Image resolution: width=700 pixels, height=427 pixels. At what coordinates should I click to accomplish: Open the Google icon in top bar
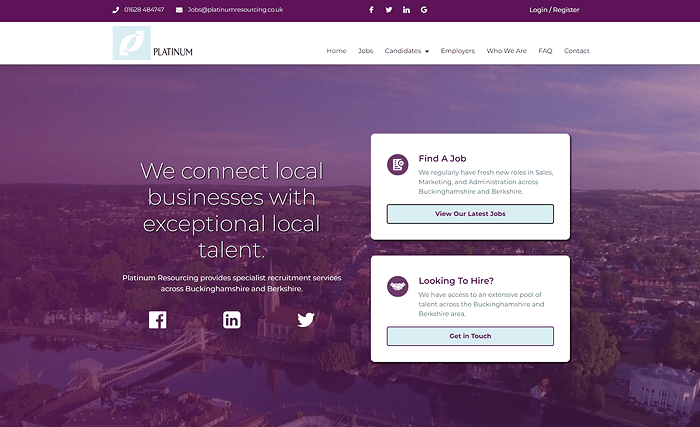click(x=424, y=10)
